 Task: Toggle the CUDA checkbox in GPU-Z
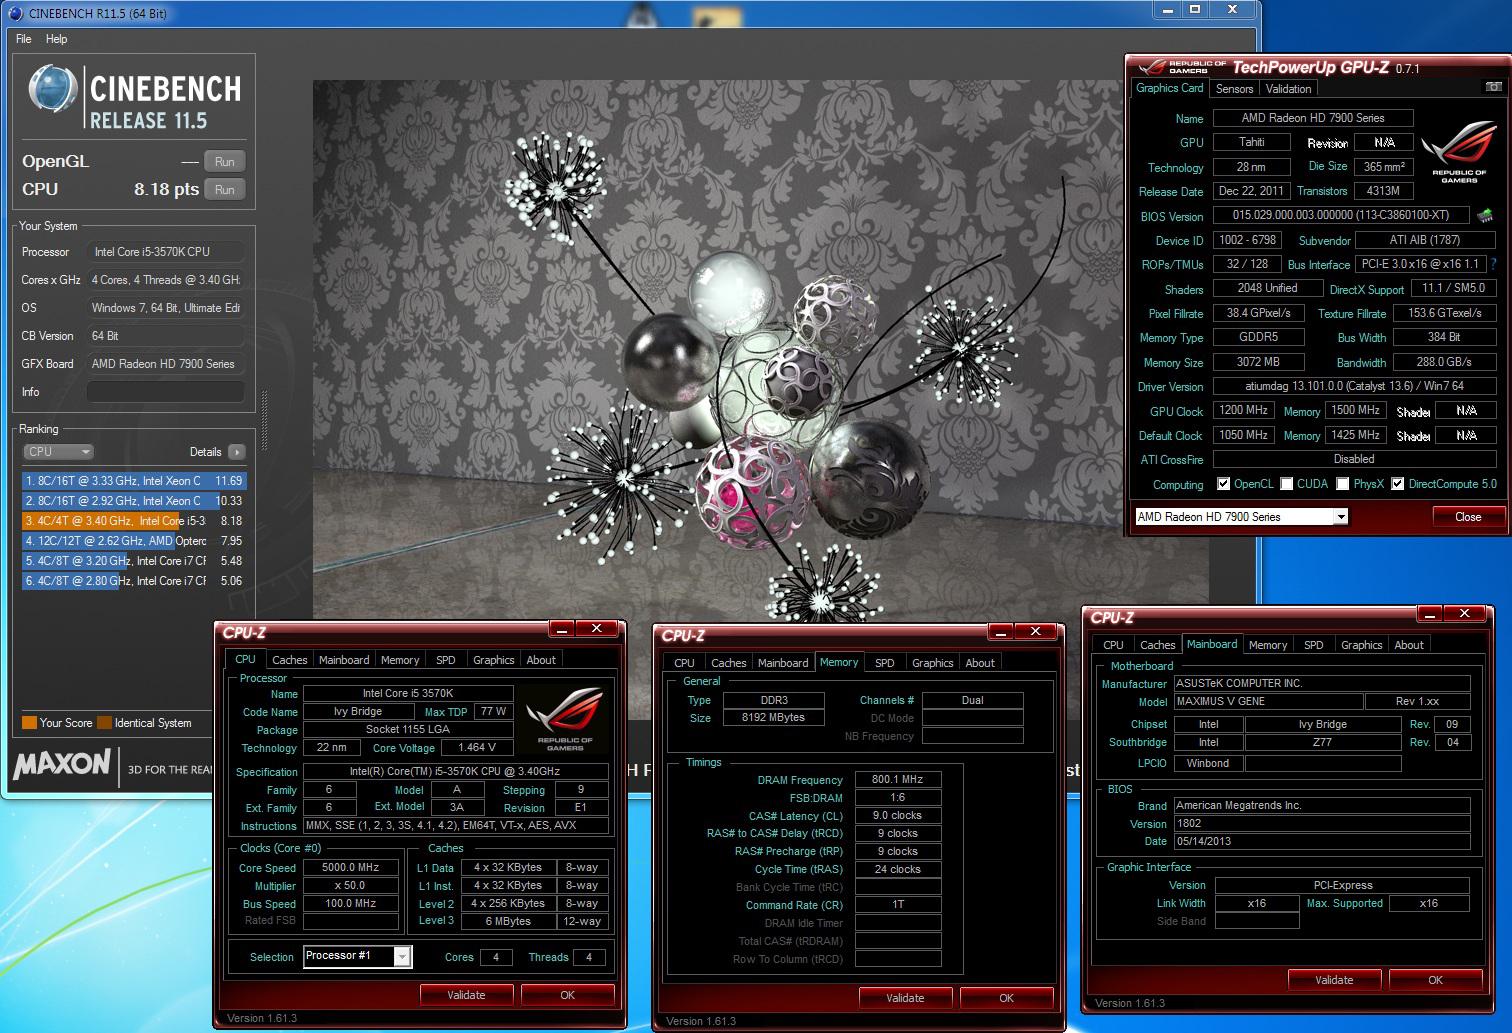(x=1287, y=484)
